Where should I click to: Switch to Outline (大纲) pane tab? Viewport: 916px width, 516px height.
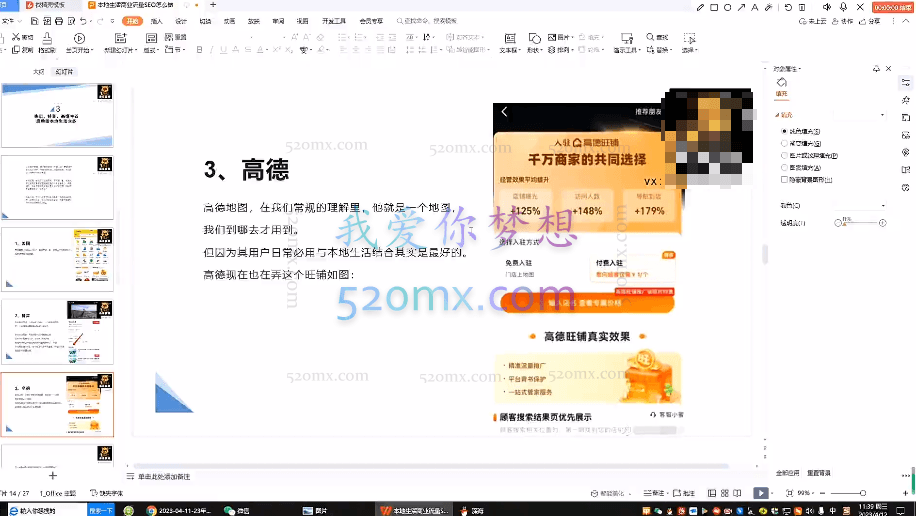tap(39, 72)
